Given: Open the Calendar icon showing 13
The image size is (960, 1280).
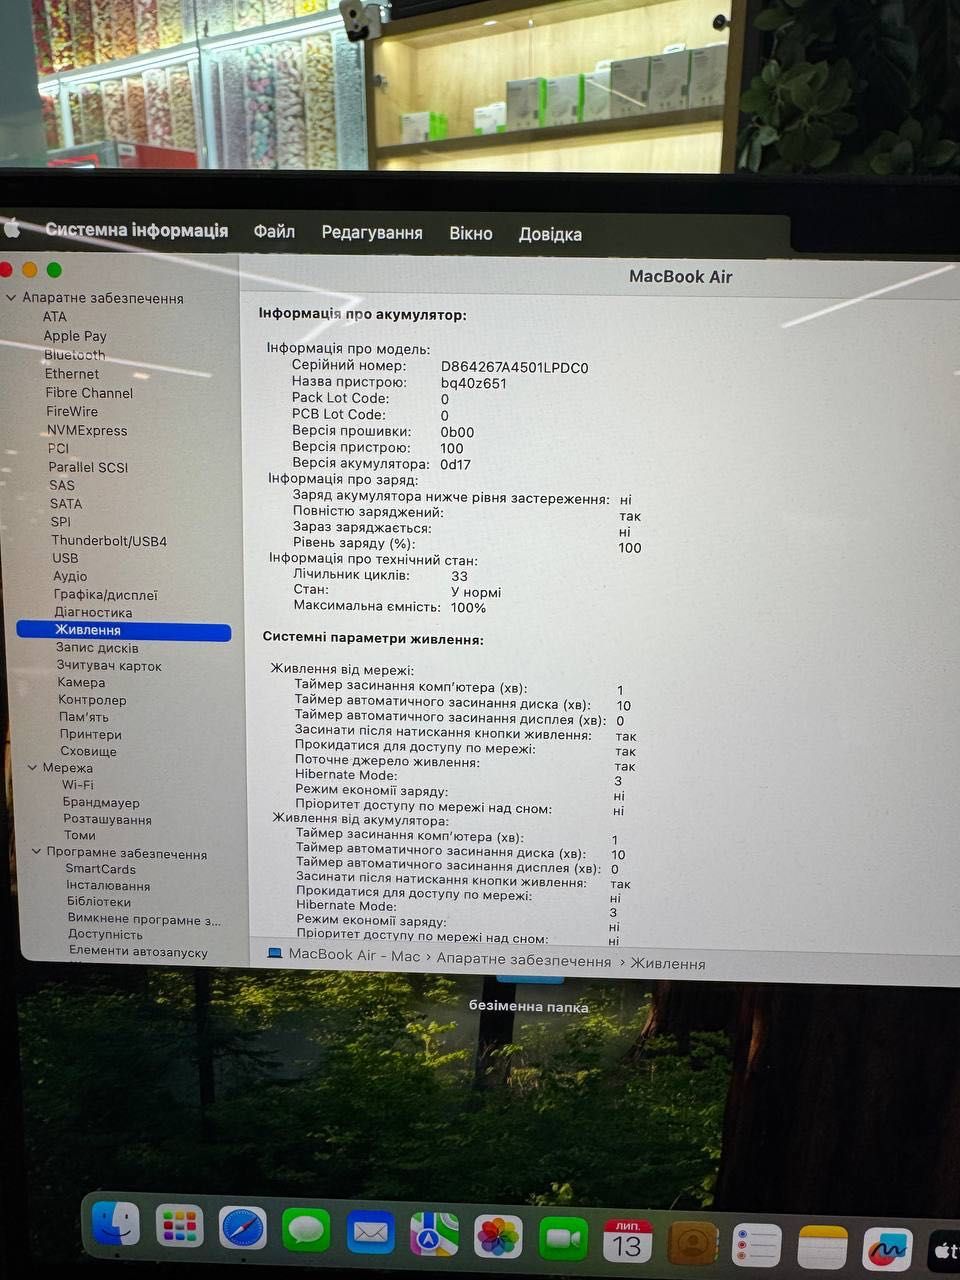Looking at the screenshot, I should (x=628, y=1241).
